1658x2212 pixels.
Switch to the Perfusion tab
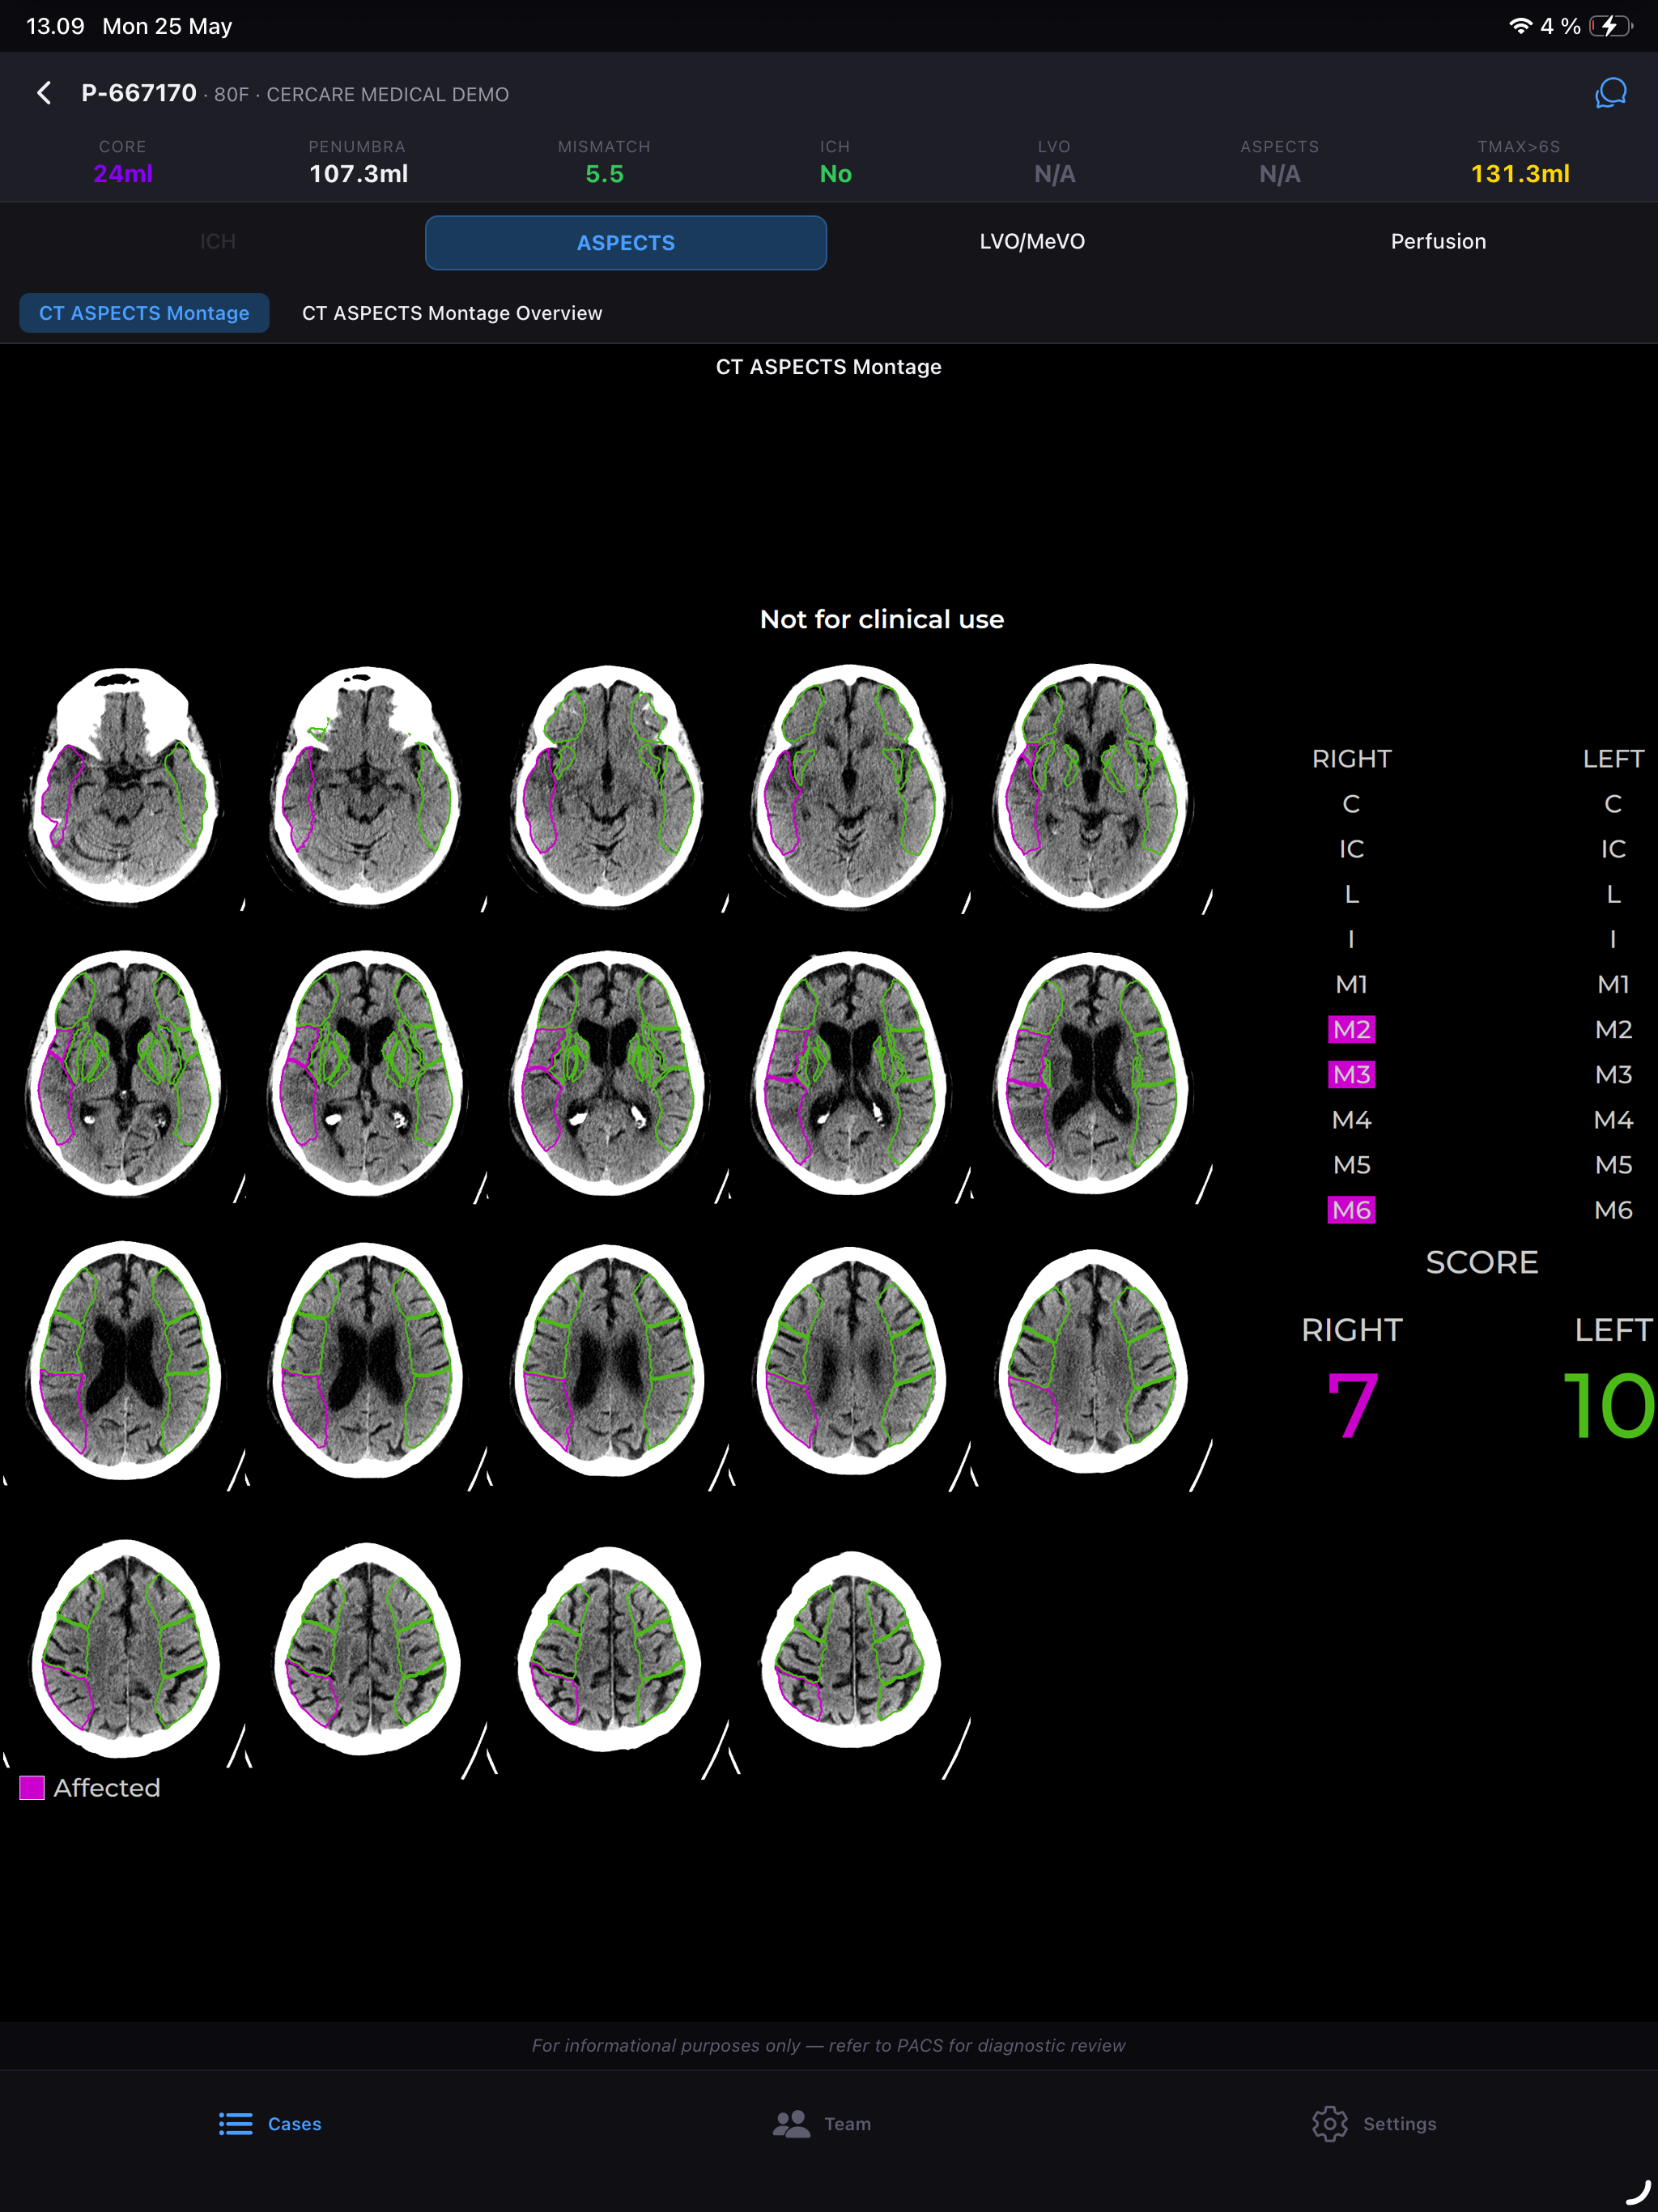[x=1438, y=242]
